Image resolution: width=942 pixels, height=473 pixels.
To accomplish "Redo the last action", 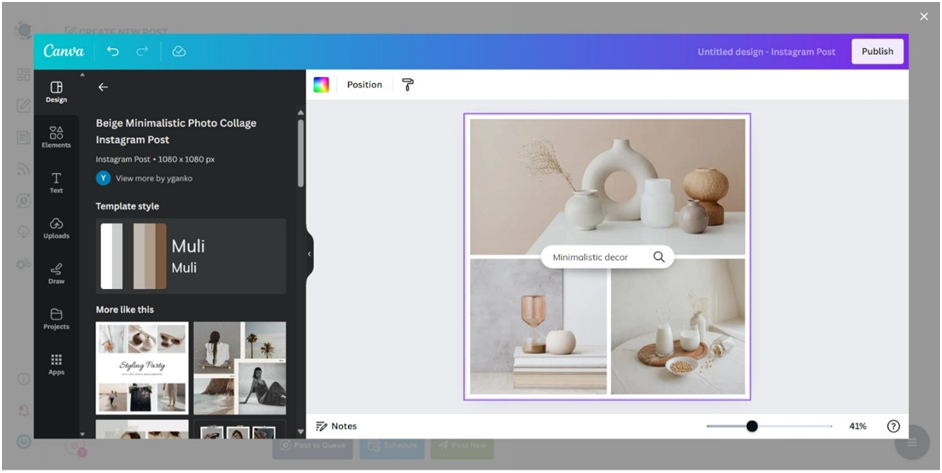I will 142,51.
